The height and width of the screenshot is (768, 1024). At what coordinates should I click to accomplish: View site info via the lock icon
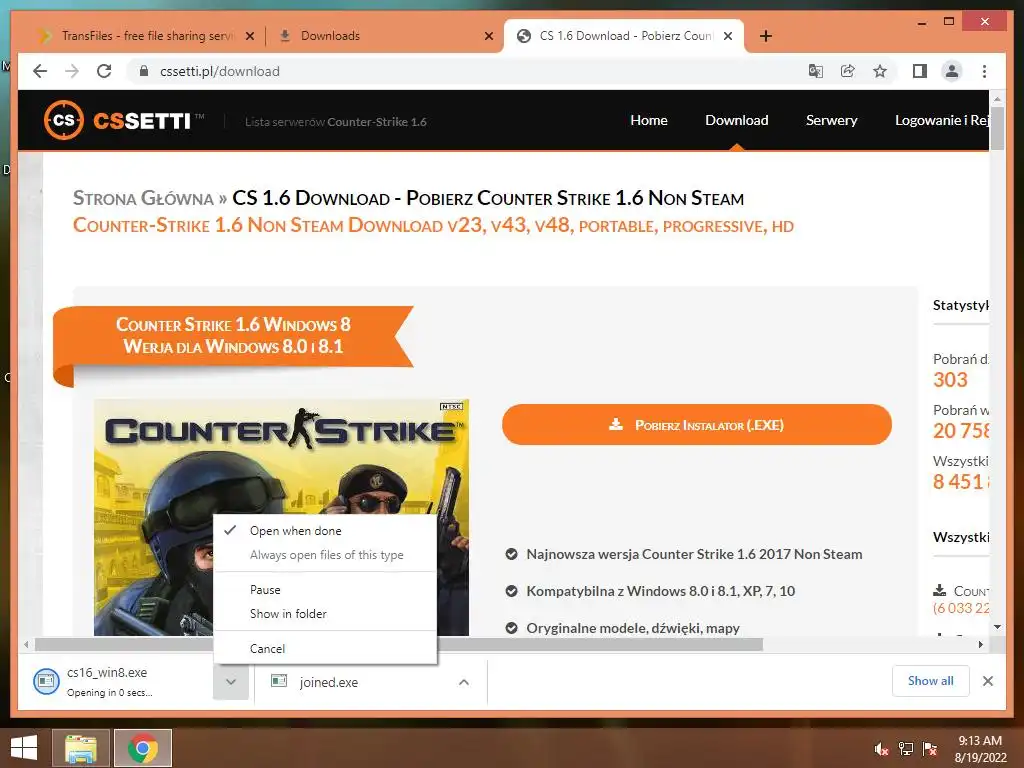[x=144, y=71]
